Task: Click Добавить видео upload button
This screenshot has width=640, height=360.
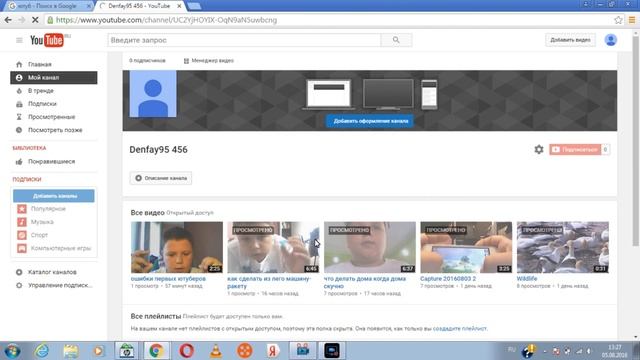Action: [570, 40]
